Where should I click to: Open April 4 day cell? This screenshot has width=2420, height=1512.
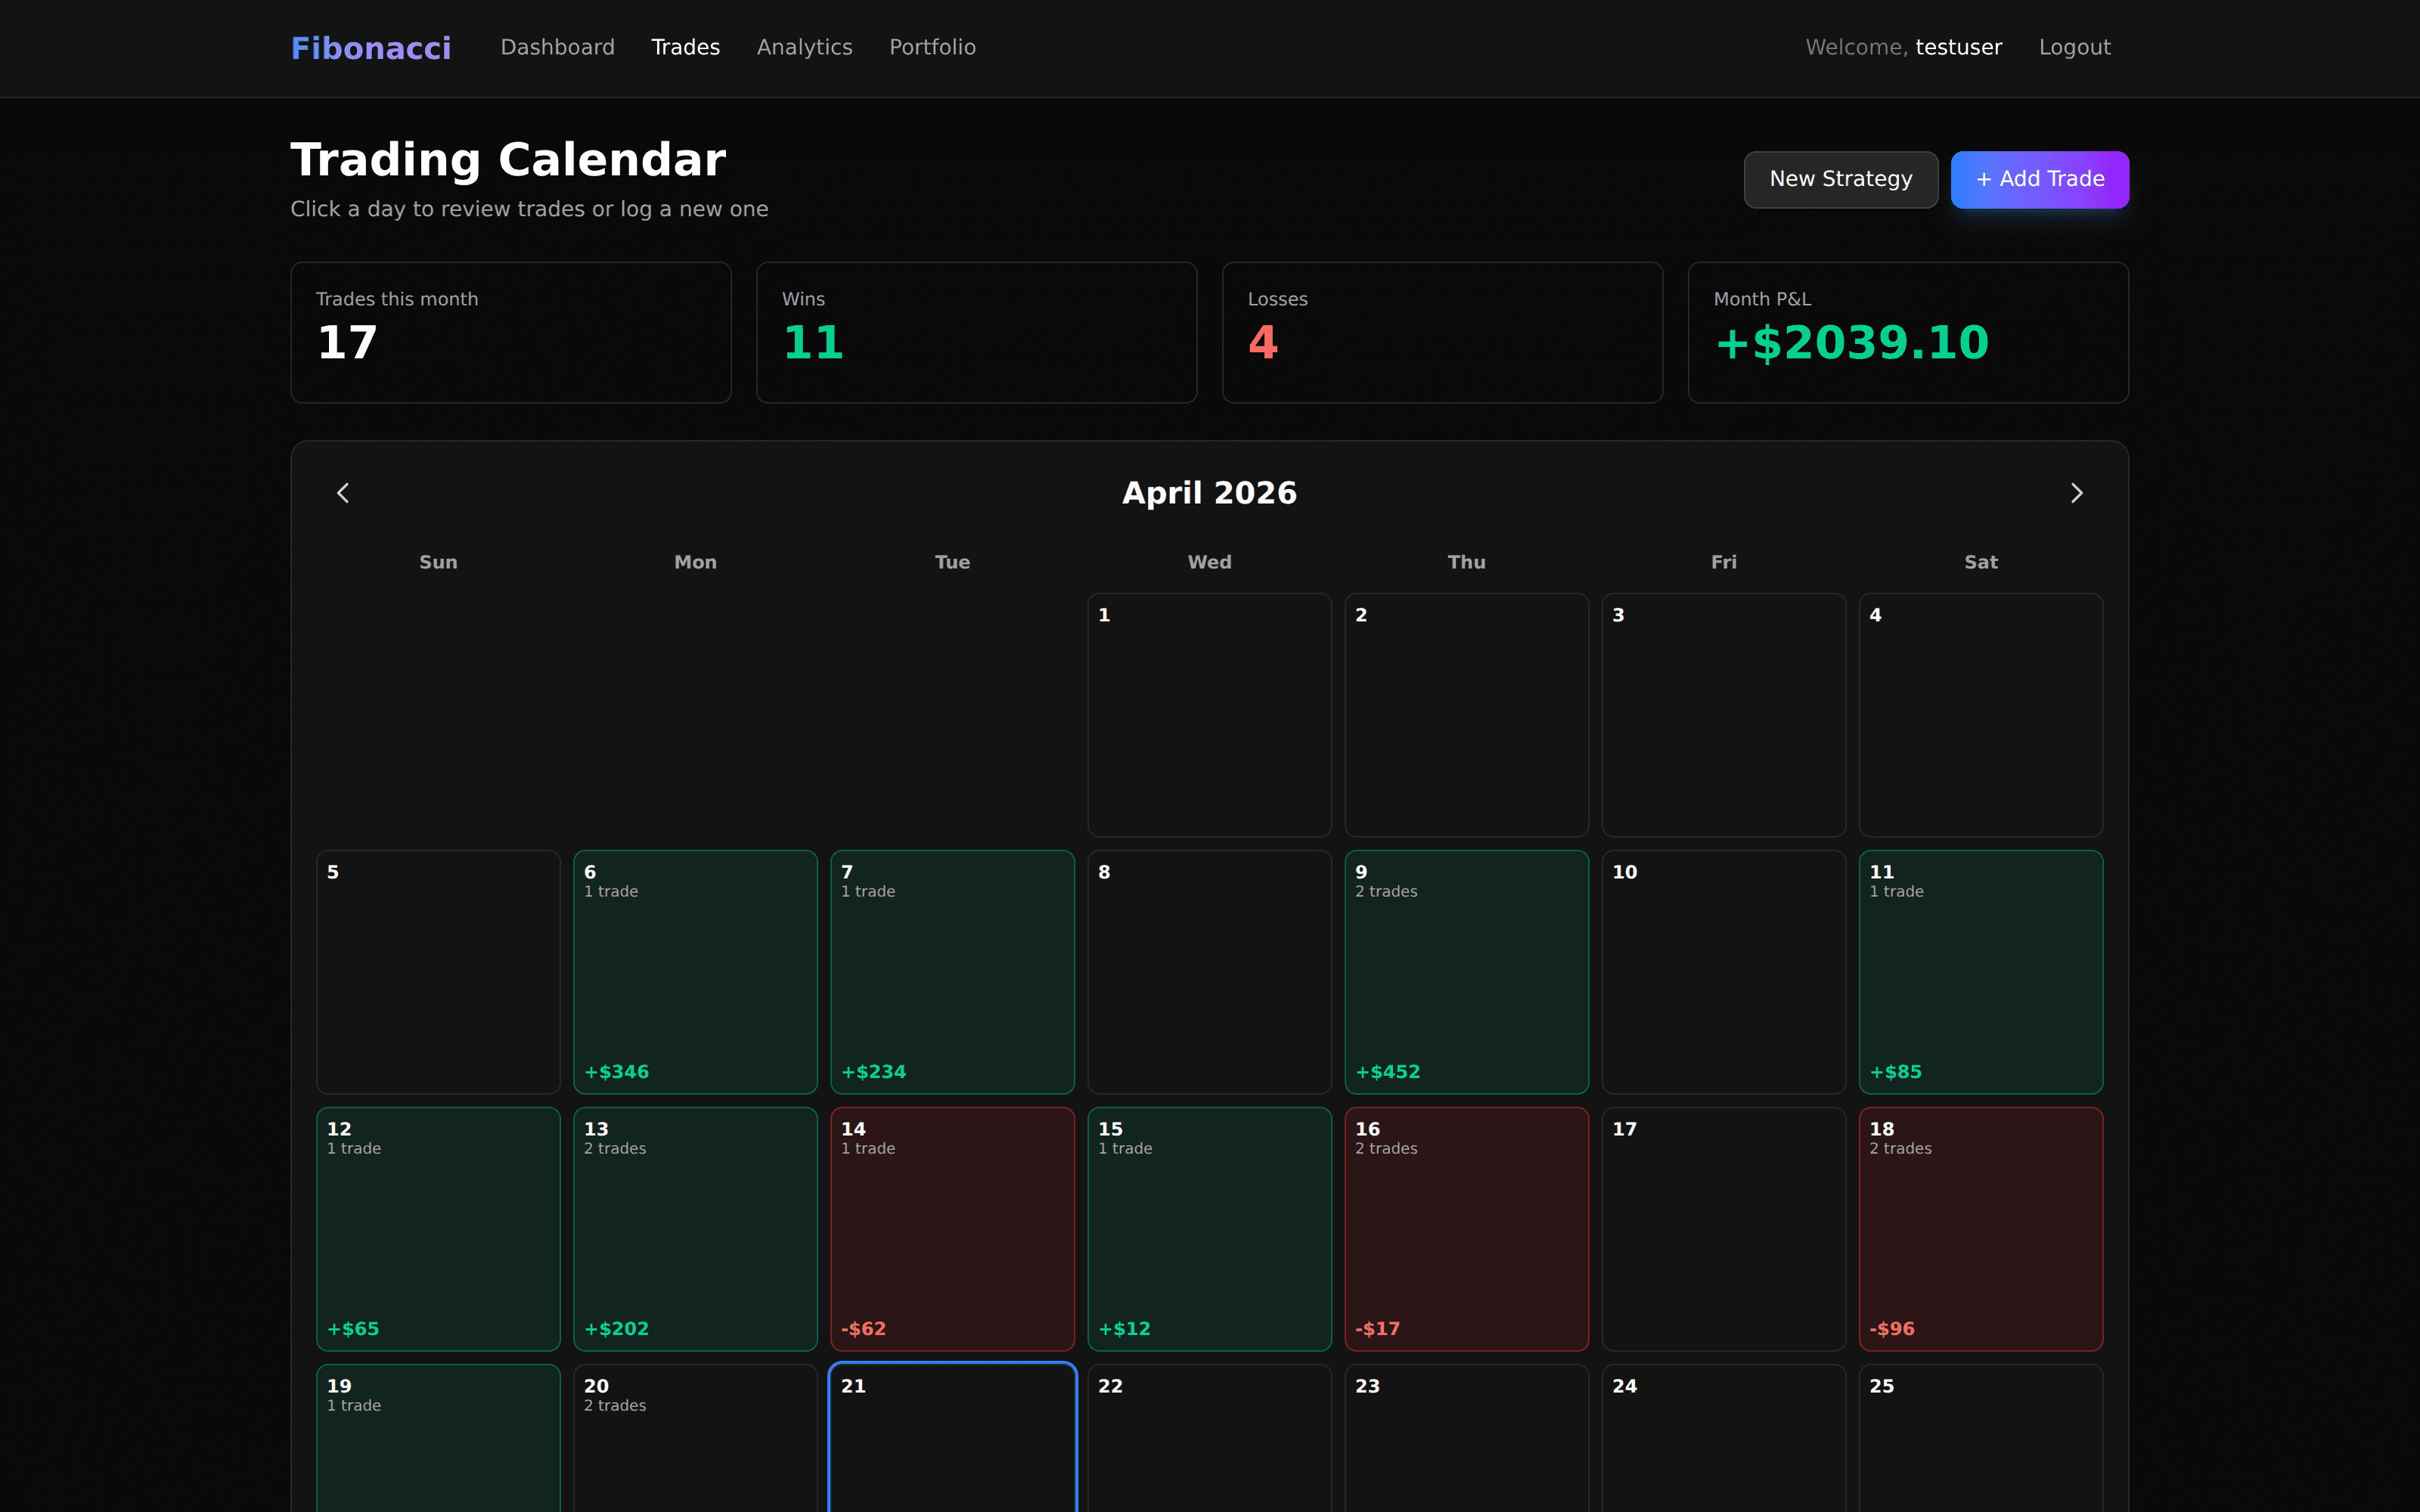point(1980,715)
